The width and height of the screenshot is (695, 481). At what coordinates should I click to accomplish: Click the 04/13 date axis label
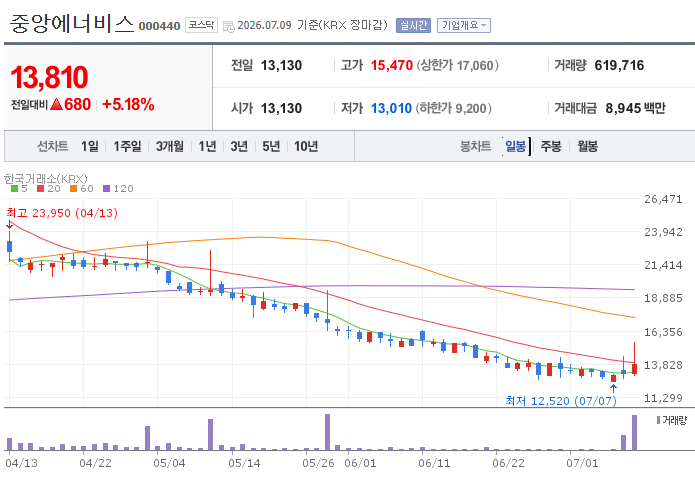[x=22, y=463]
